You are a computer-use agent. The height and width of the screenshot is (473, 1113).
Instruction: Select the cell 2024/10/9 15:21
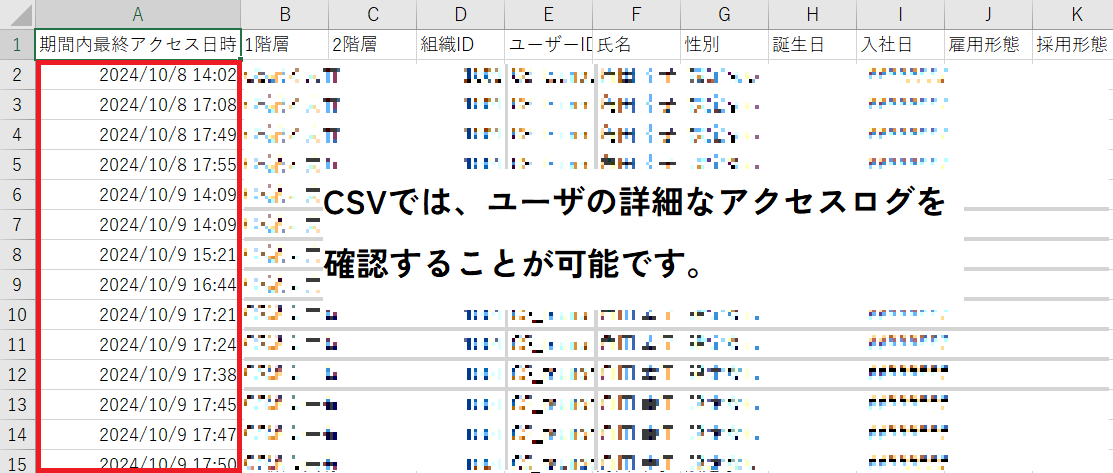(x=138, y=254)
